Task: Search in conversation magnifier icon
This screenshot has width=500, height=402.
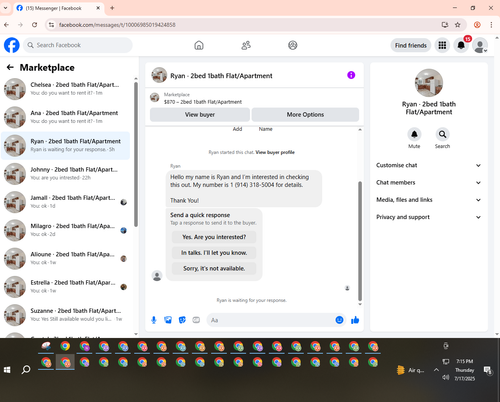Action: pos(442,134)
